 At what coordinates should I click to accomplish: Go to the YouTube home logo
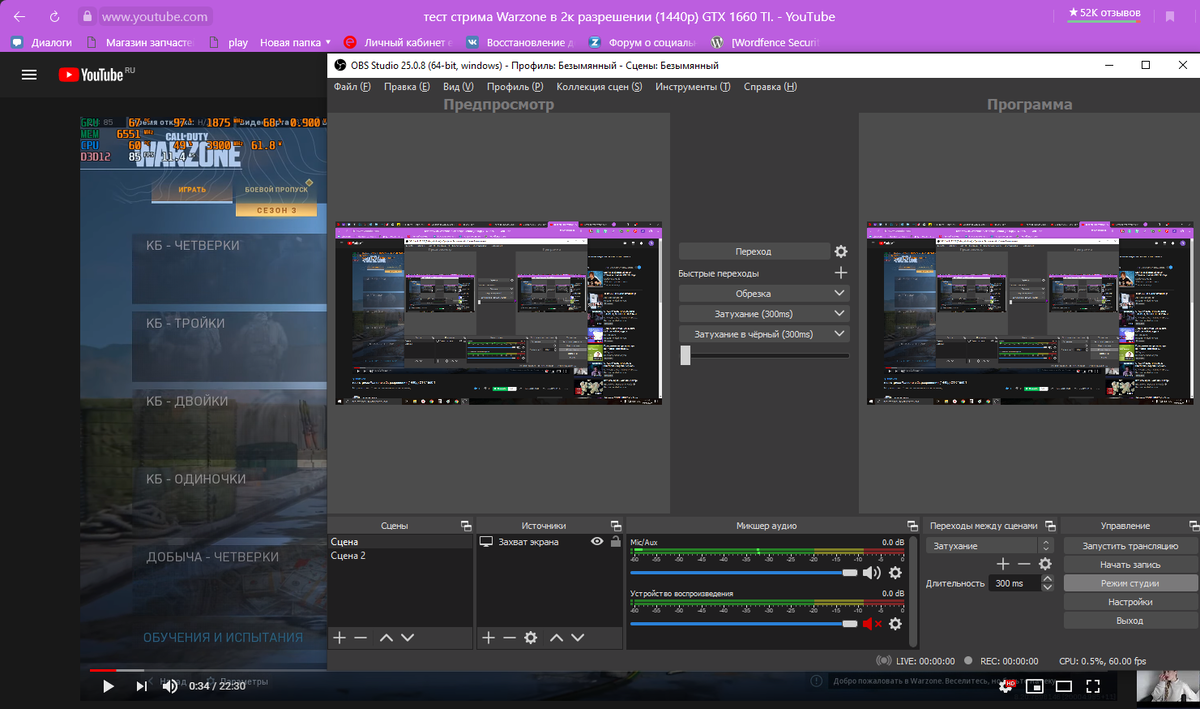click(96, 75)
